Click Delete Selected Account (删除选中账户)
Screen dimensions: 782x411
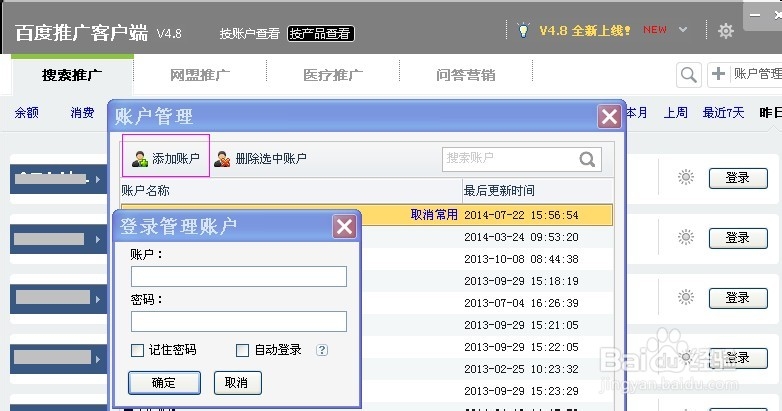point(260,159)
